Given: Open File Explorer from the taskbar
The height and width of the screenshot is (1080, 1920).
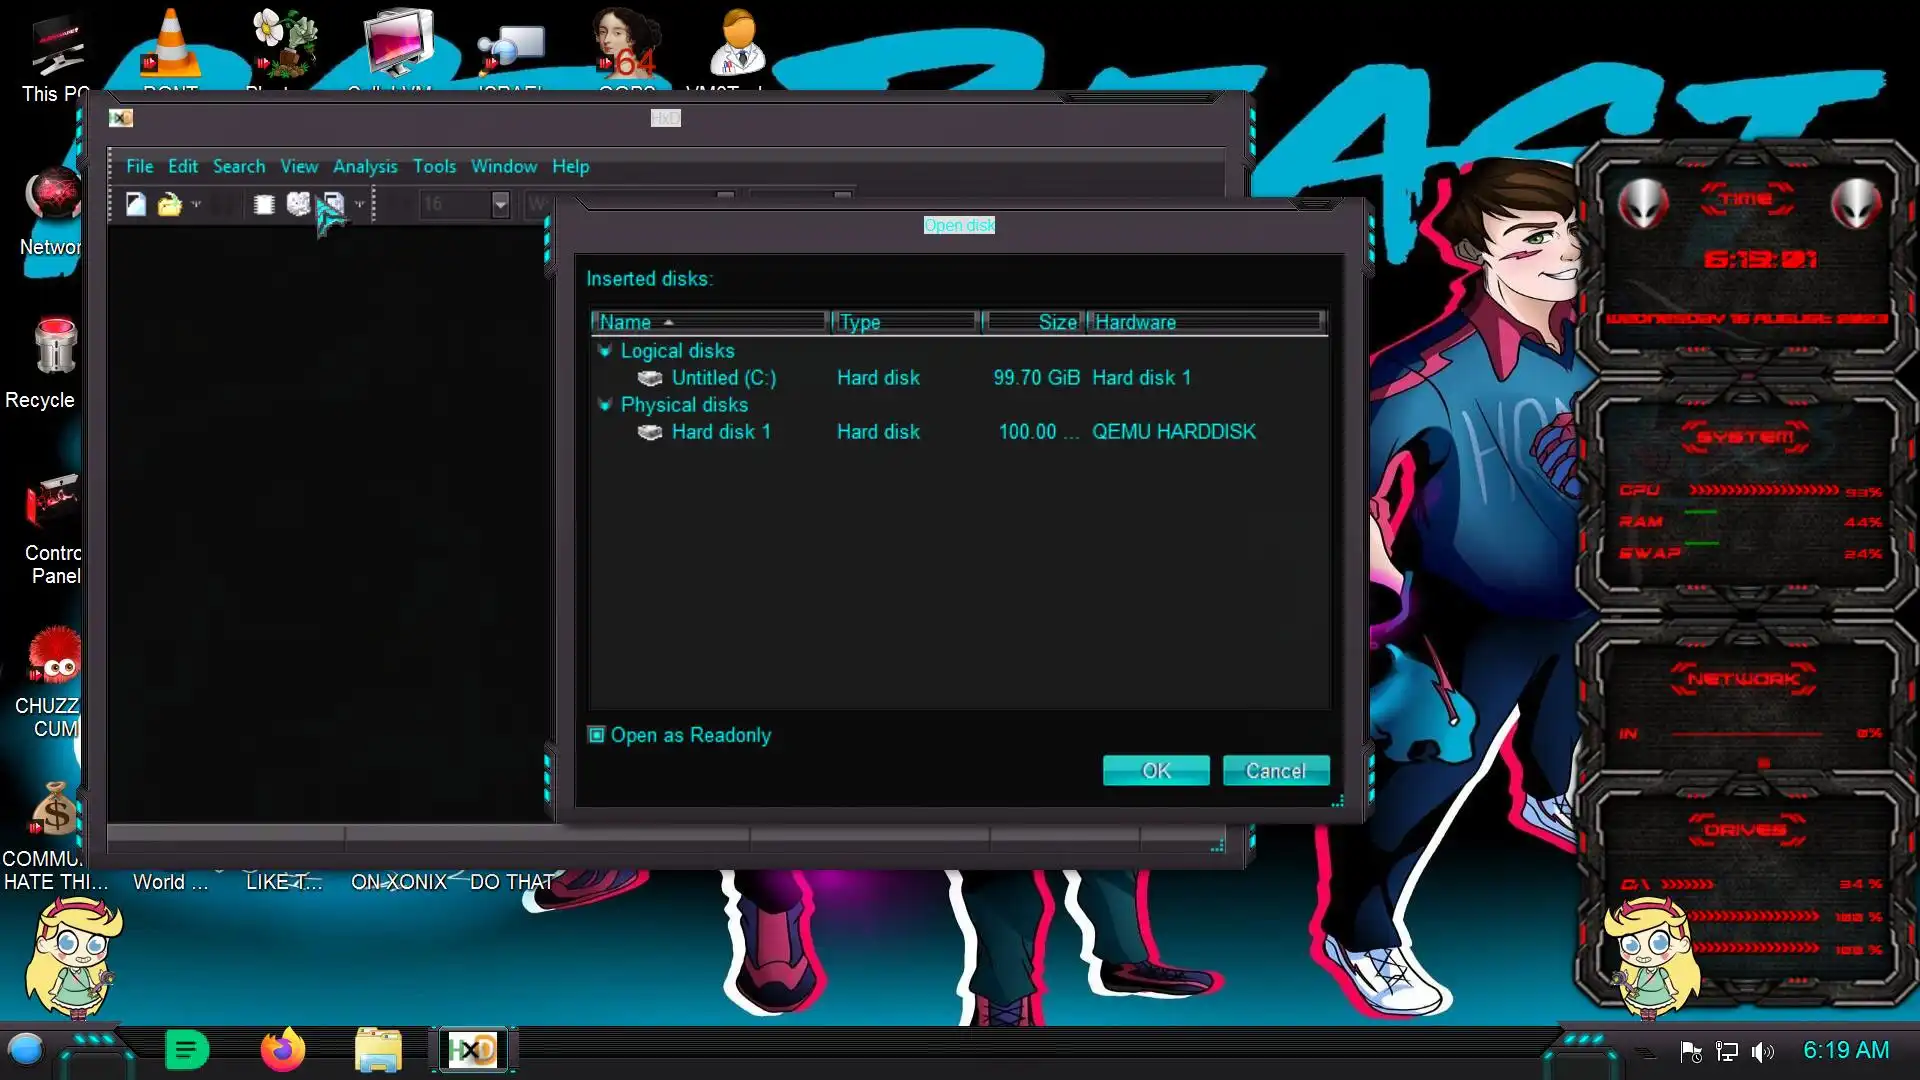Looking at the screenshot, I should [x=378, y=1050].
